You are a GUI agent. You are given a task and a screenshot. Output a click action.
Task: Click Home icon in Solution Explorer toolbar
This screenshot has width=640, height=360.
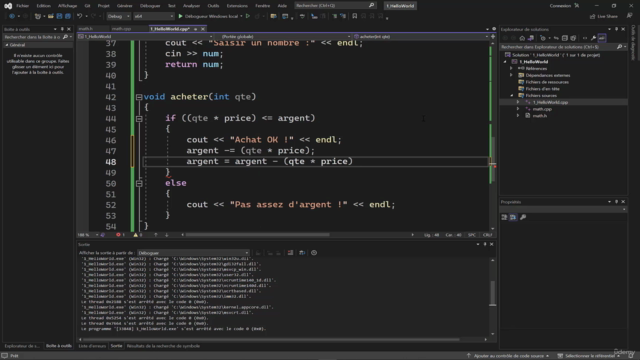522,38
